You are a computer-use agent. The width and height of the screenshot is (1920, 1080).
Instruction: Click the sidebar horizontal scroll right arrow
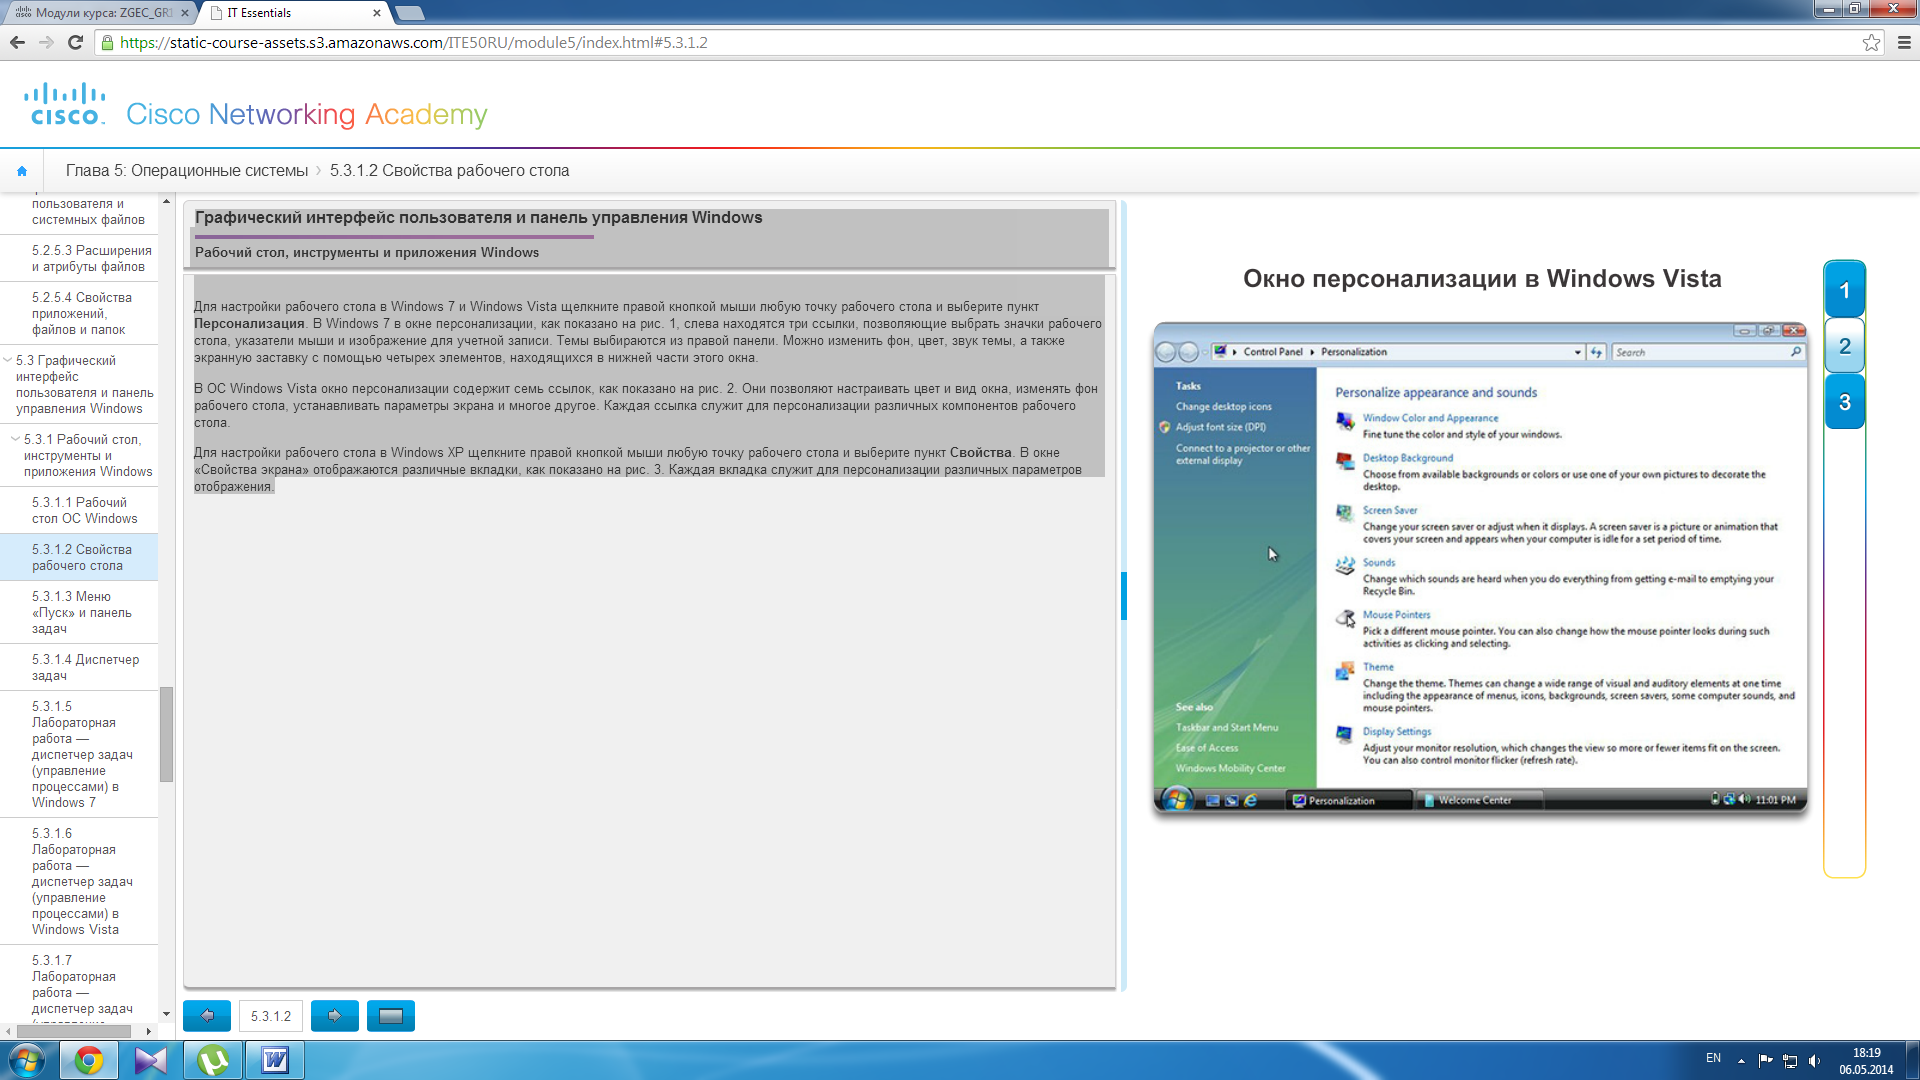click(149, 1031)
